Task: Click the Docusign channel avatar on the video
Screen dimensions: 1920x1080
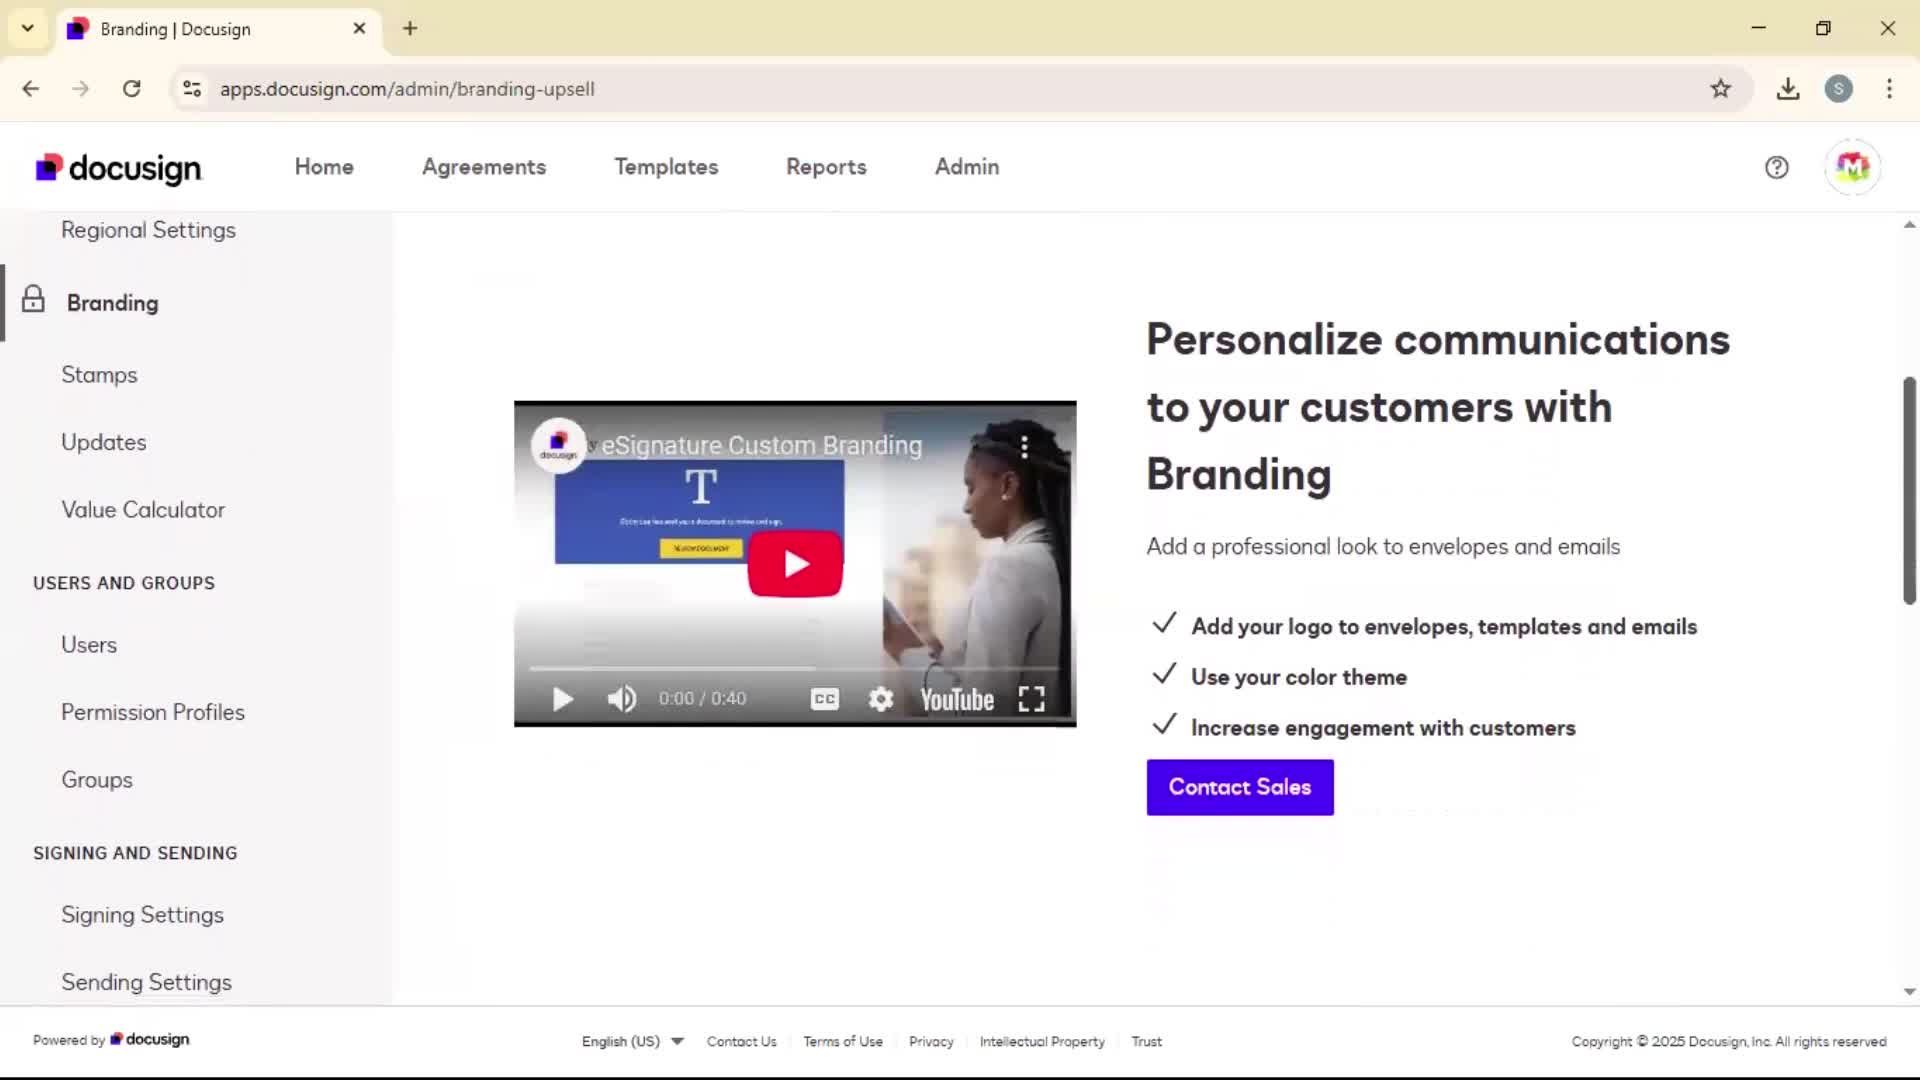Action: pyautogui.click(x=558, y=445)
